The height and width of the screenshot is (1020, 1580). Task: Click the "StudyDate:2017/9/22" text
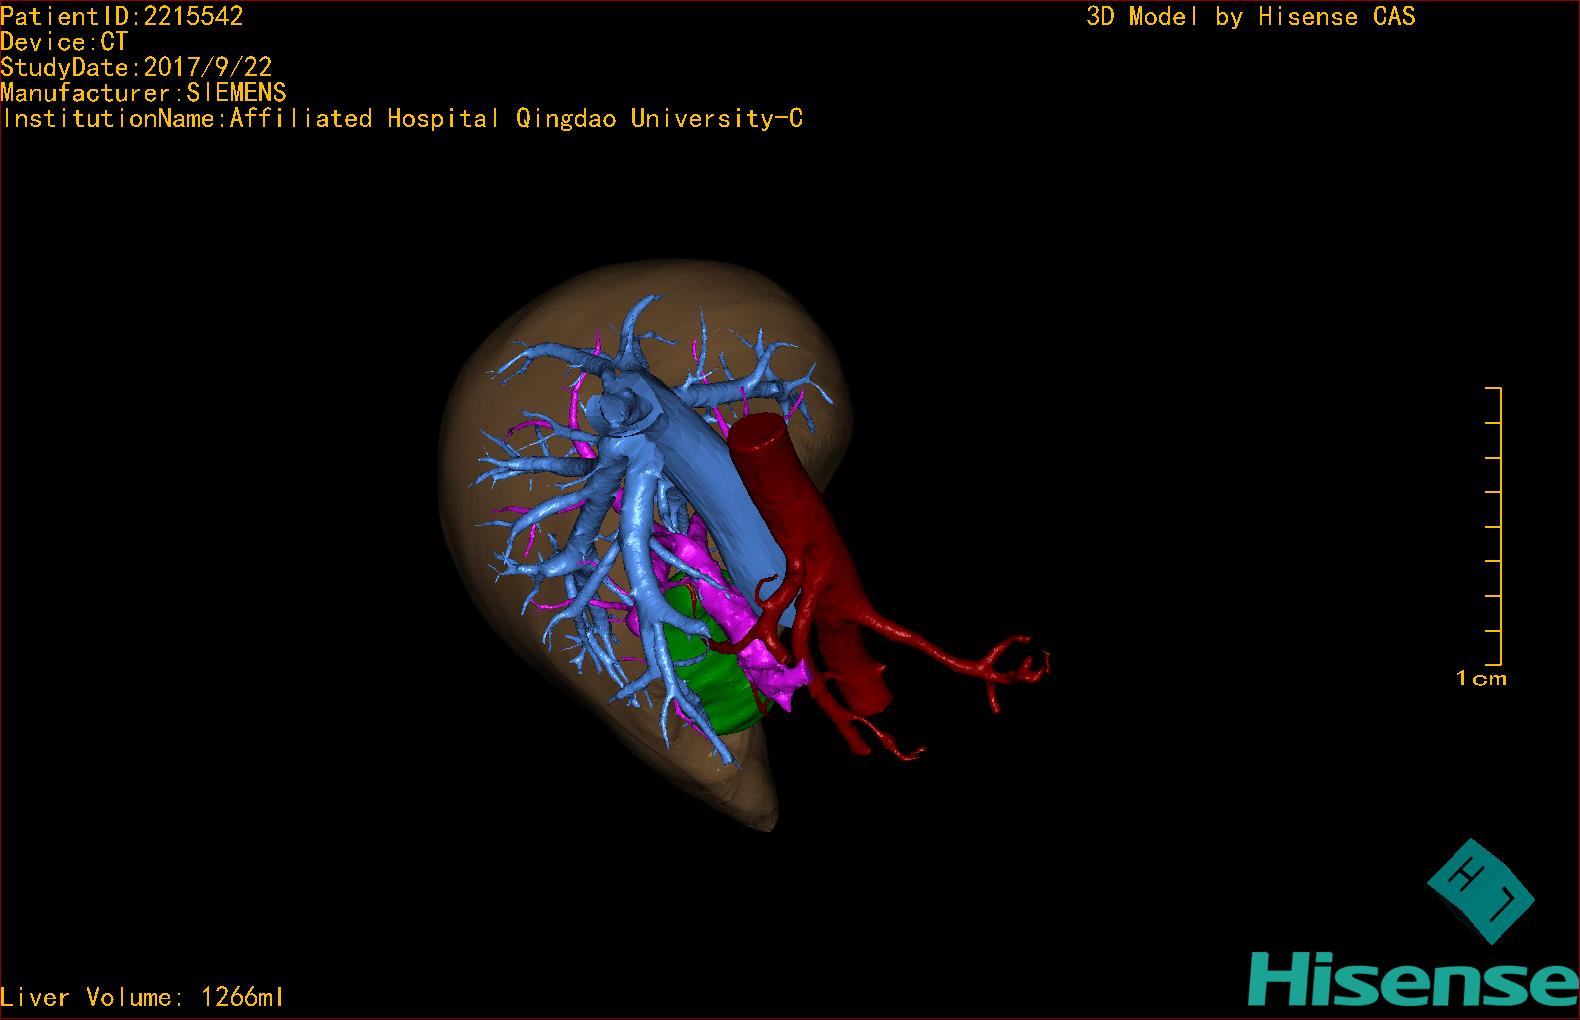(x=136, y=68)
